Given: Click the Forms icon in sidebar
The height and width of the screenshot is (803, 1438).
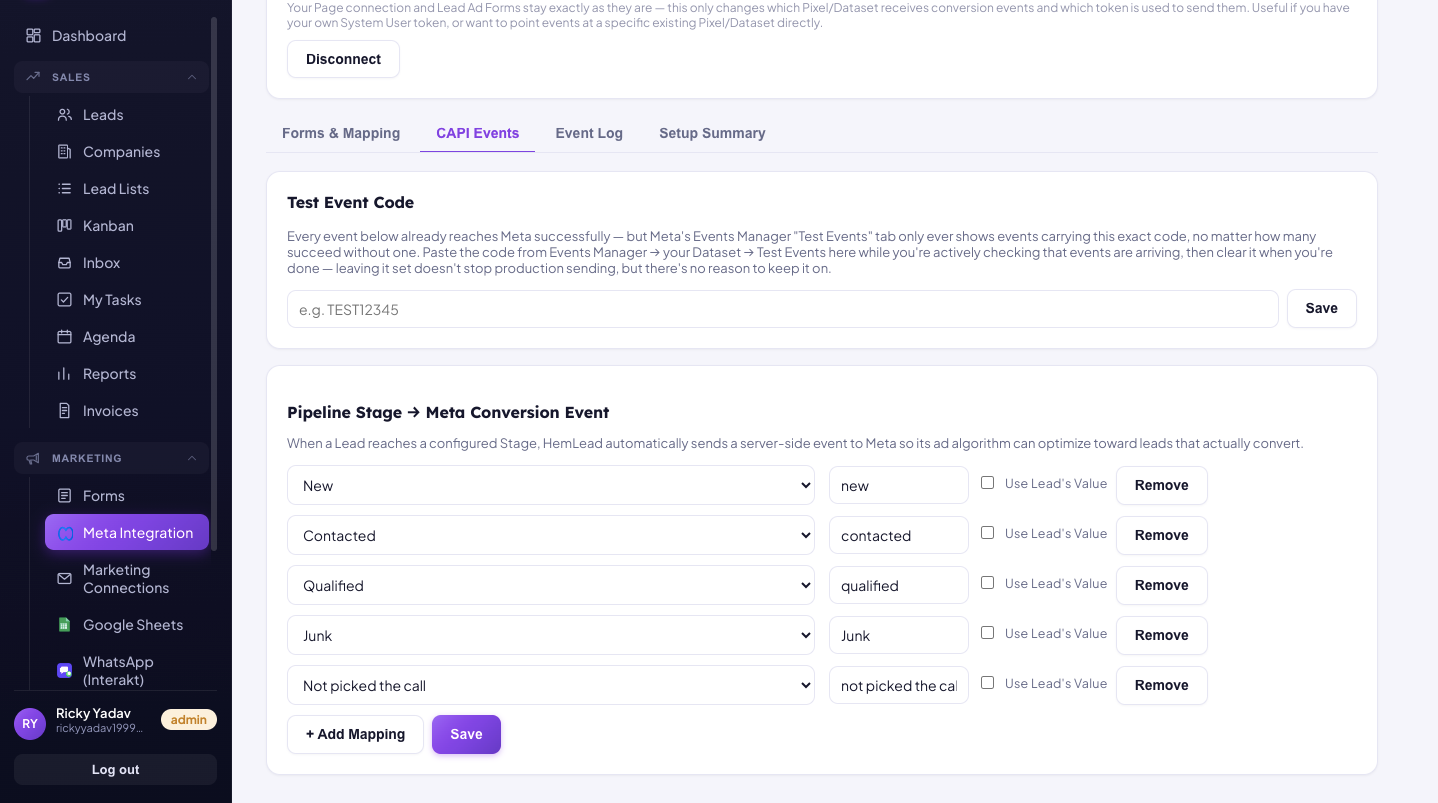Looking at the screenshot, I should [65, 496].
